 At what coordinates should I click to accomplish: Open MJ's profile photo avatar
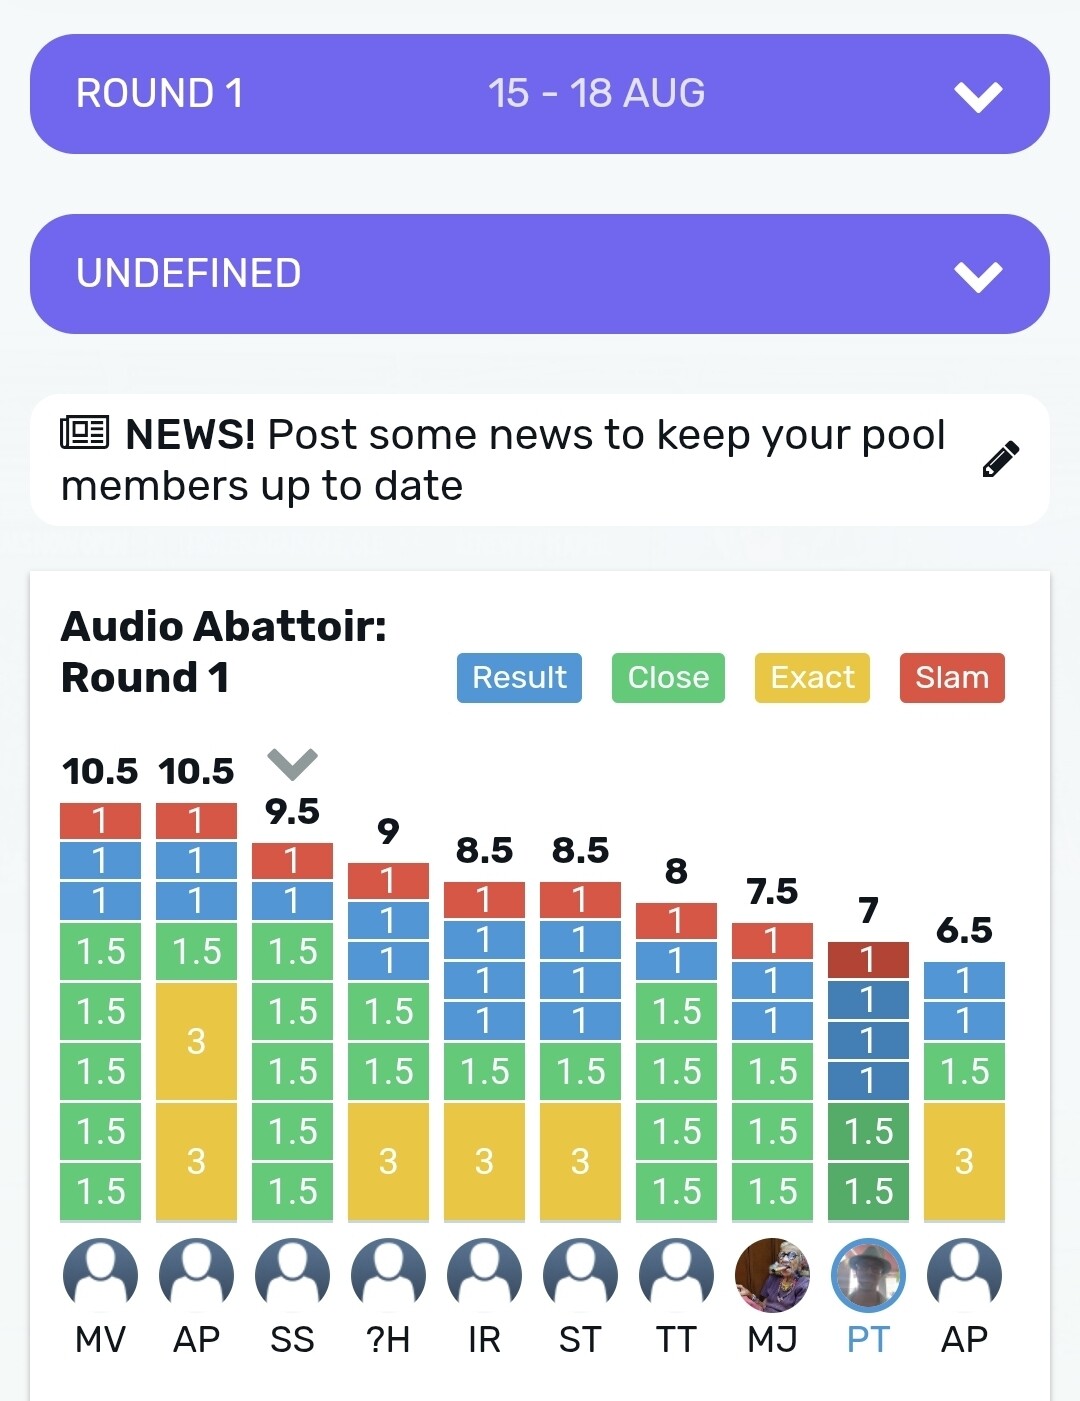pos(772,1275)
